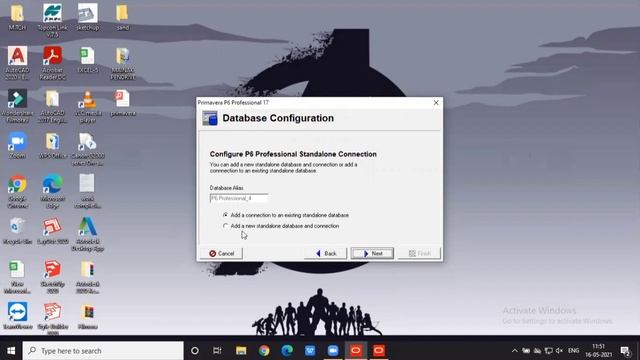640x360 pixels.
Task: Select the sketchup image file on the desktop
Action: (x=88, y=17)
